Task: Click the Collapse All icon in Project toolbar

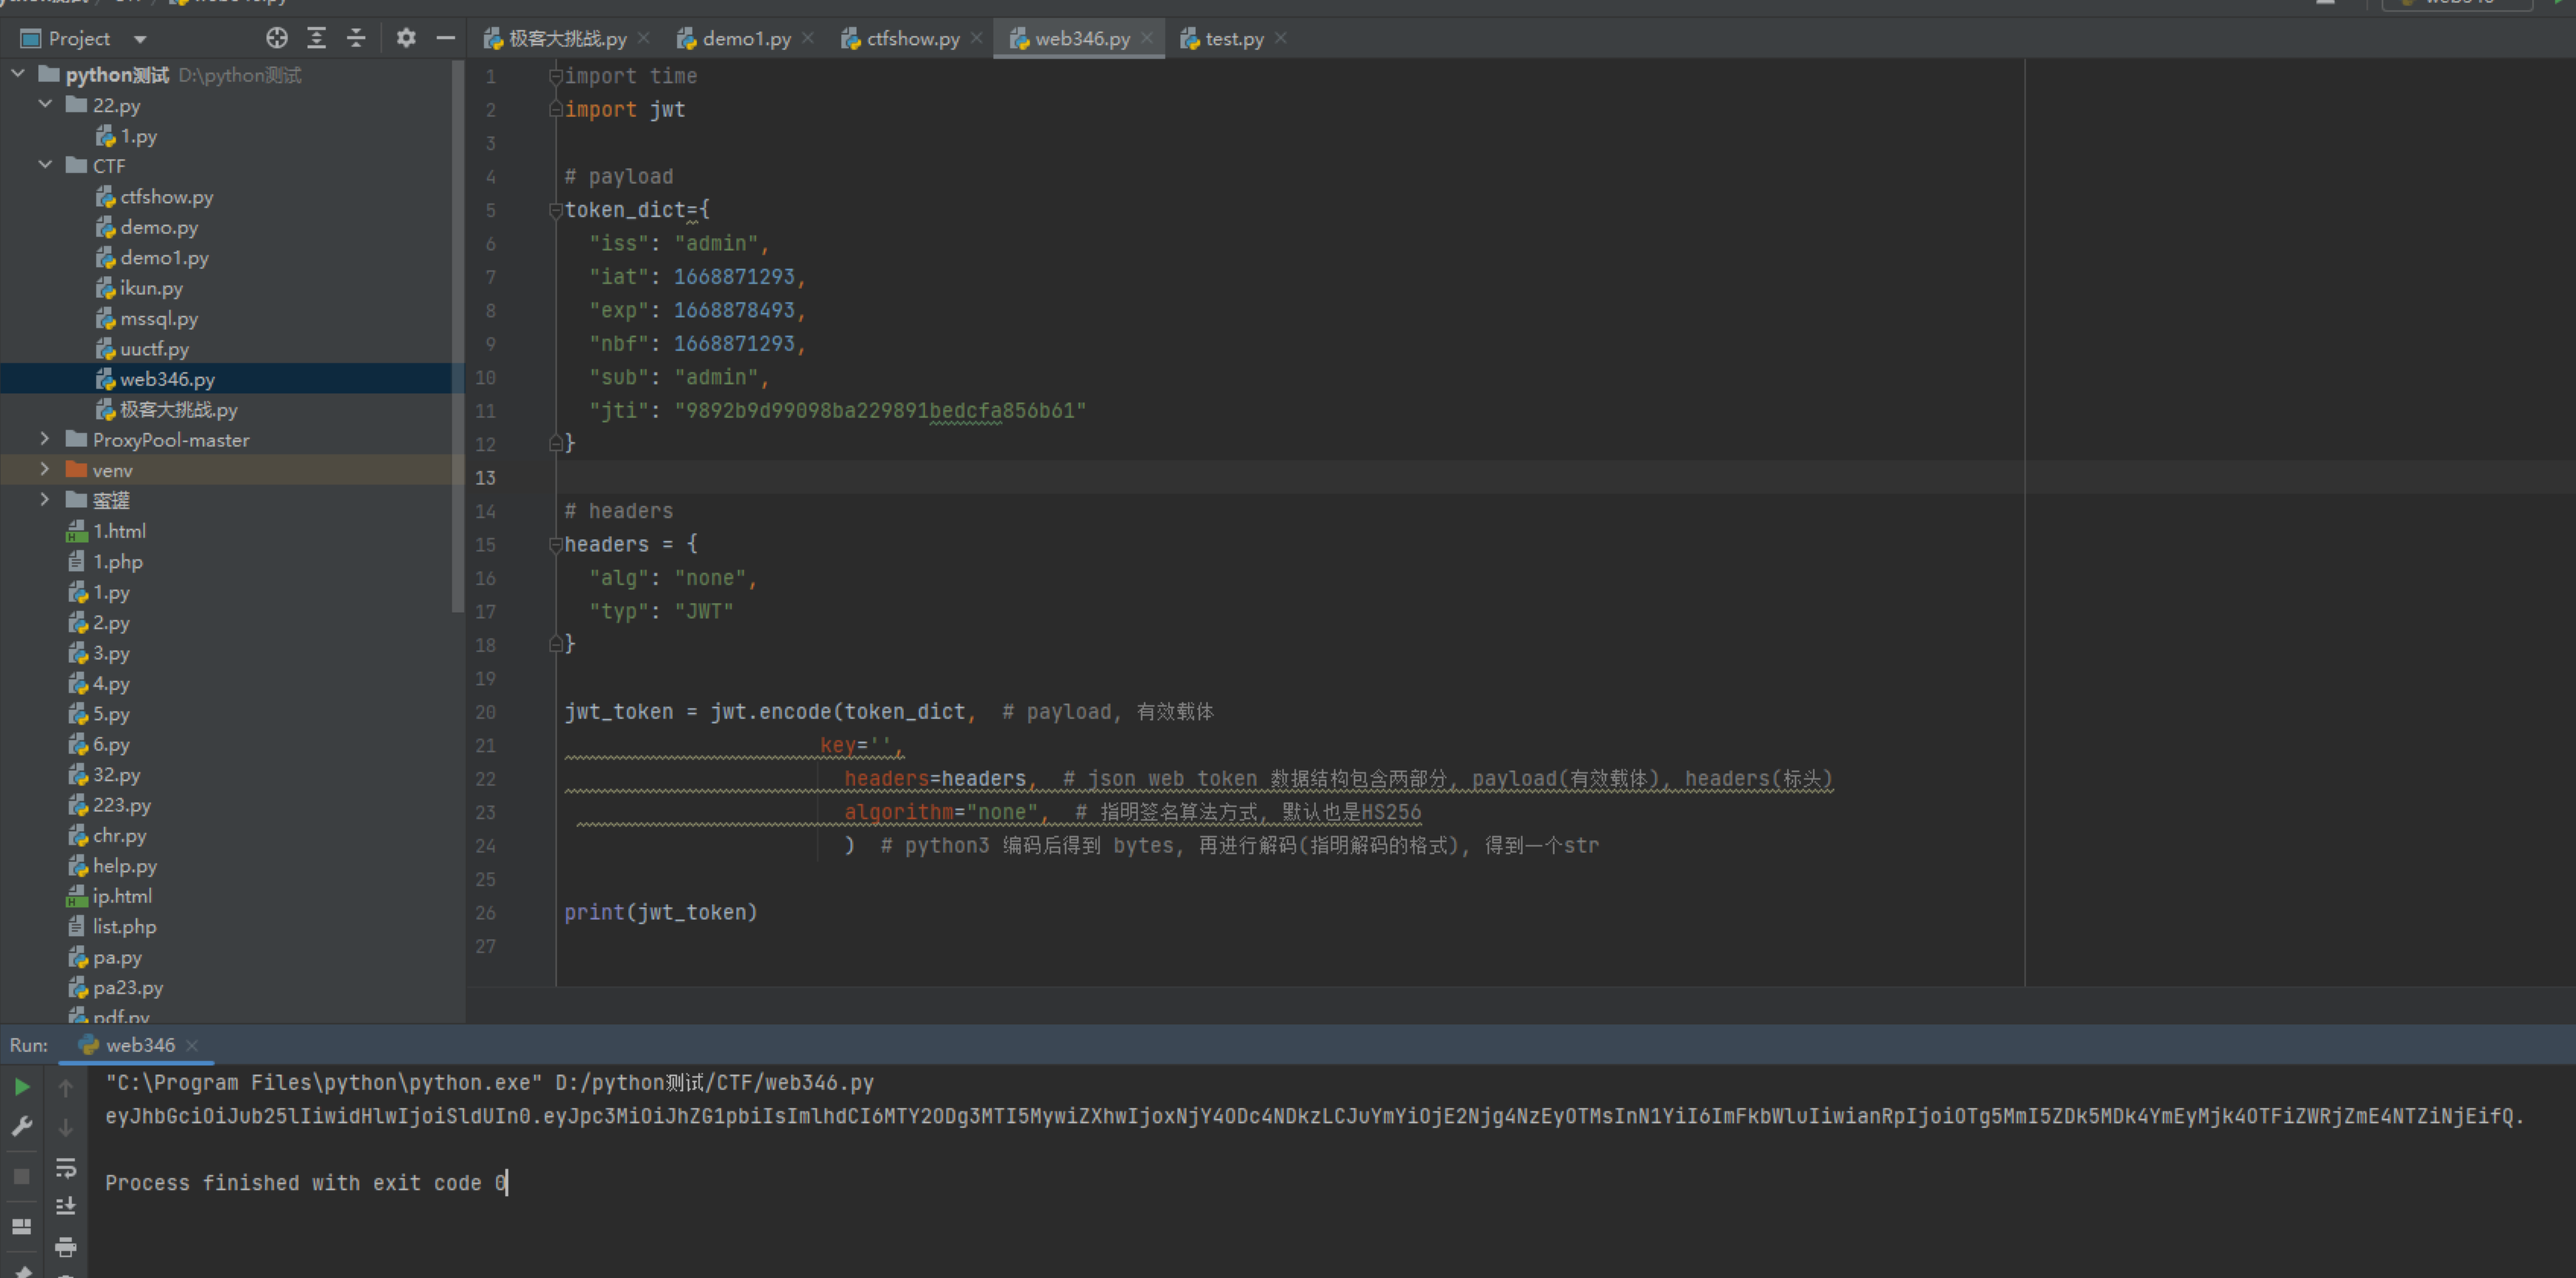Action: [x=356, y=38]
